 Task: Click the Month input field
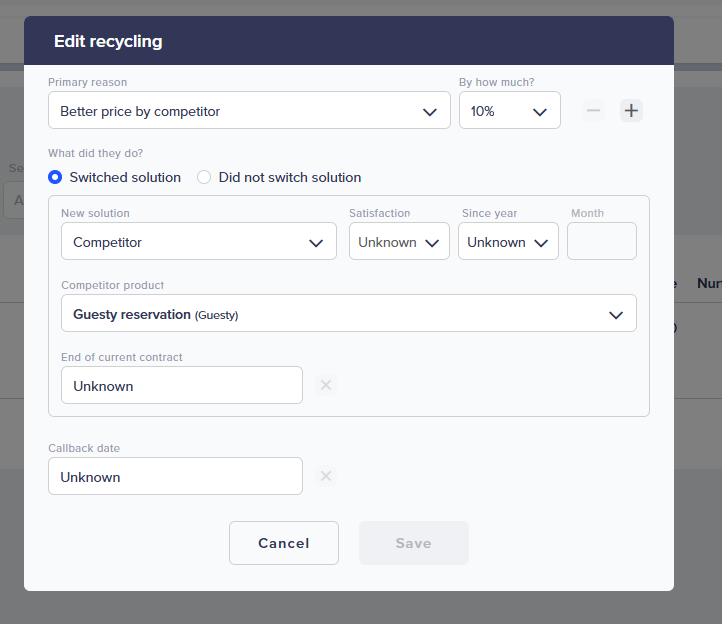602,241
